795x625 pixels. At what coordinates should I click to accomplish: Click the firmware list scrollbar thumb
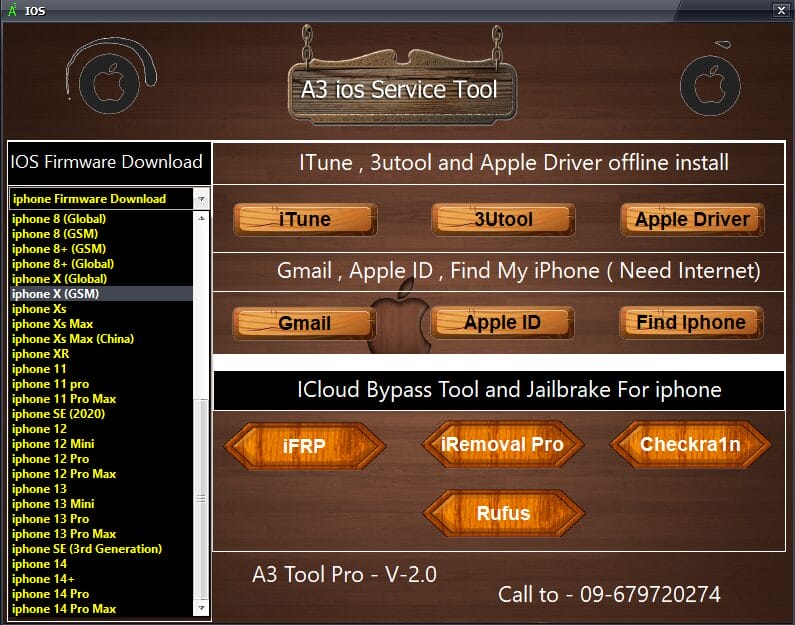click(x=202, y=499)
